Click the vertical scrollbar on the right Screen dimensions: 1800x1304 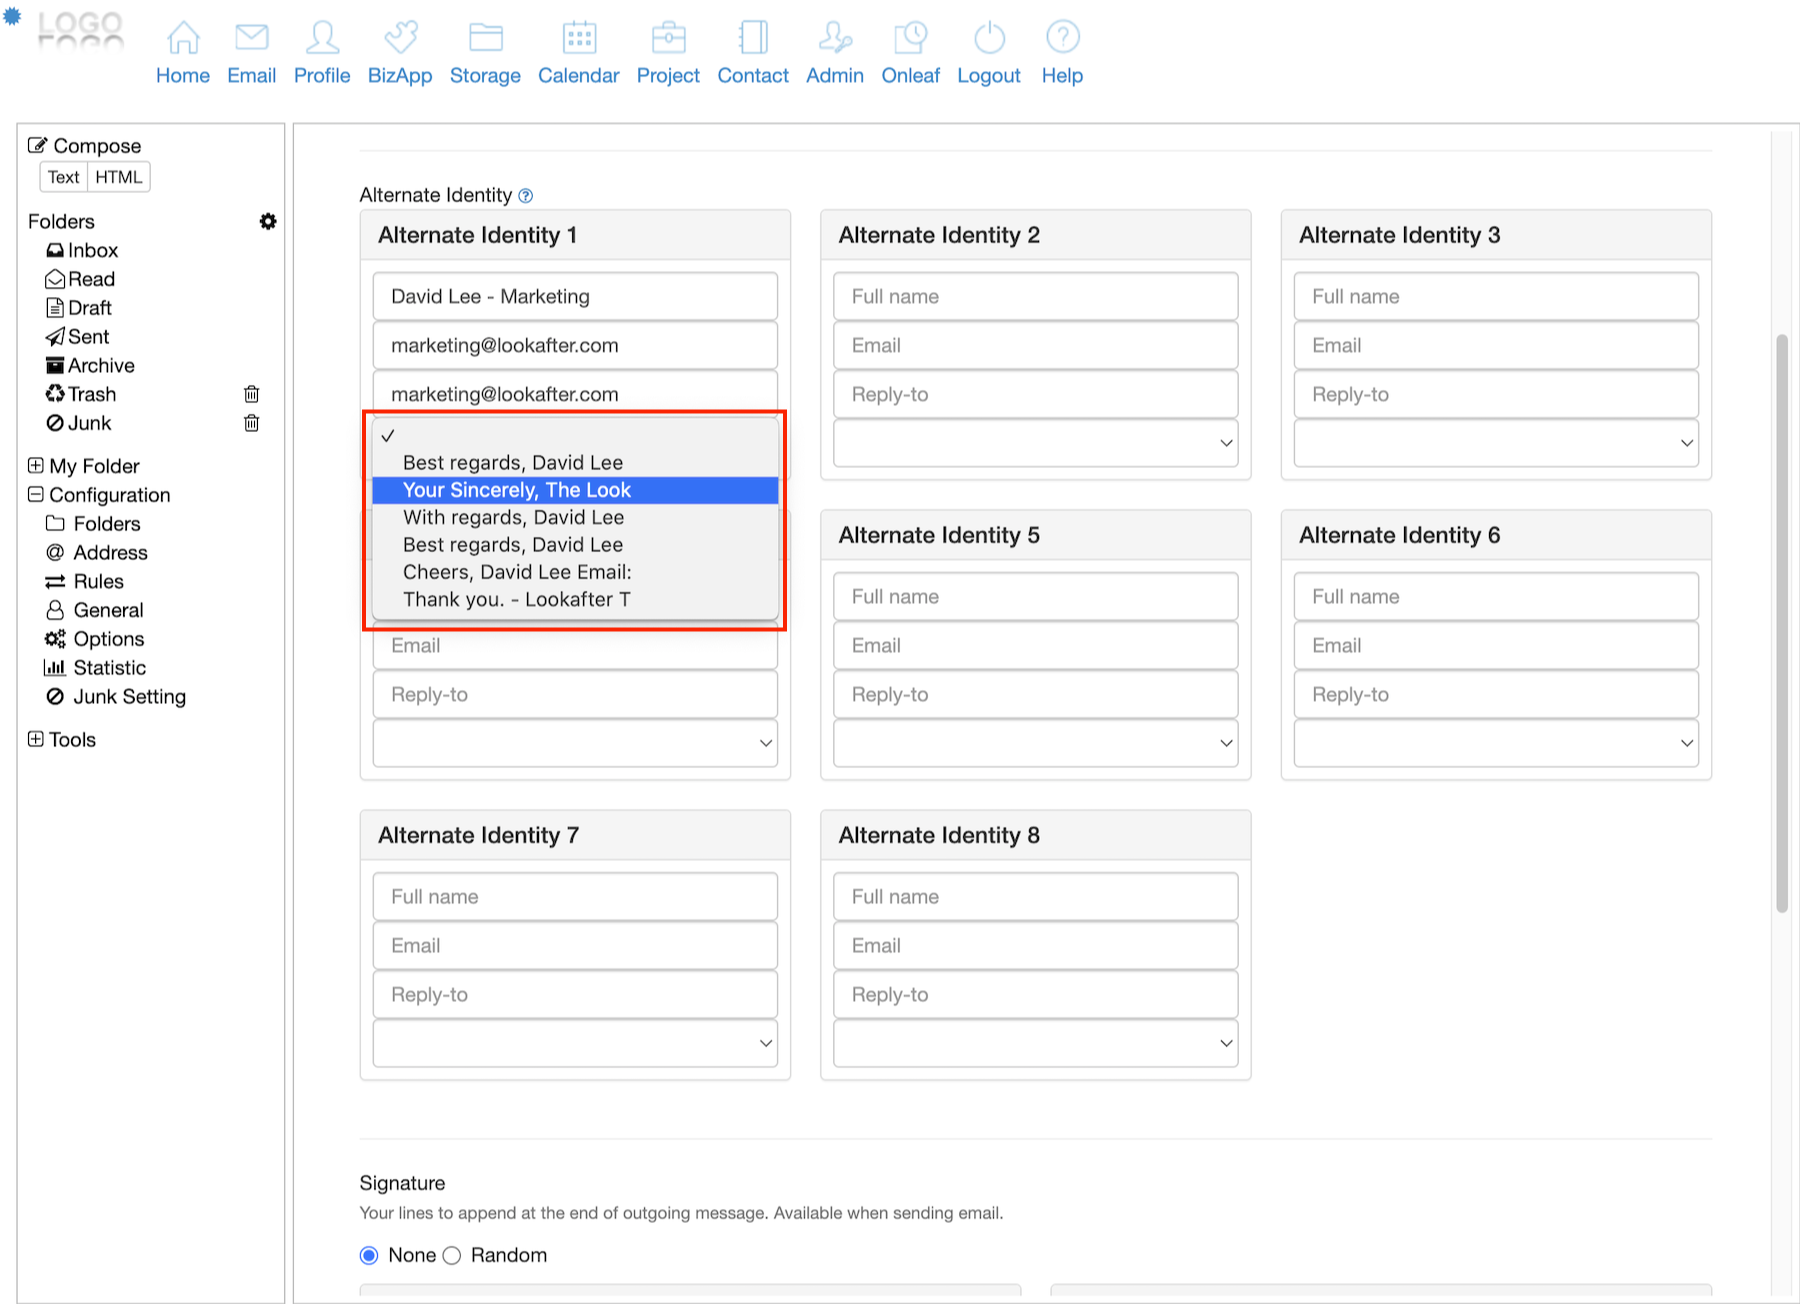(1781, 620)
